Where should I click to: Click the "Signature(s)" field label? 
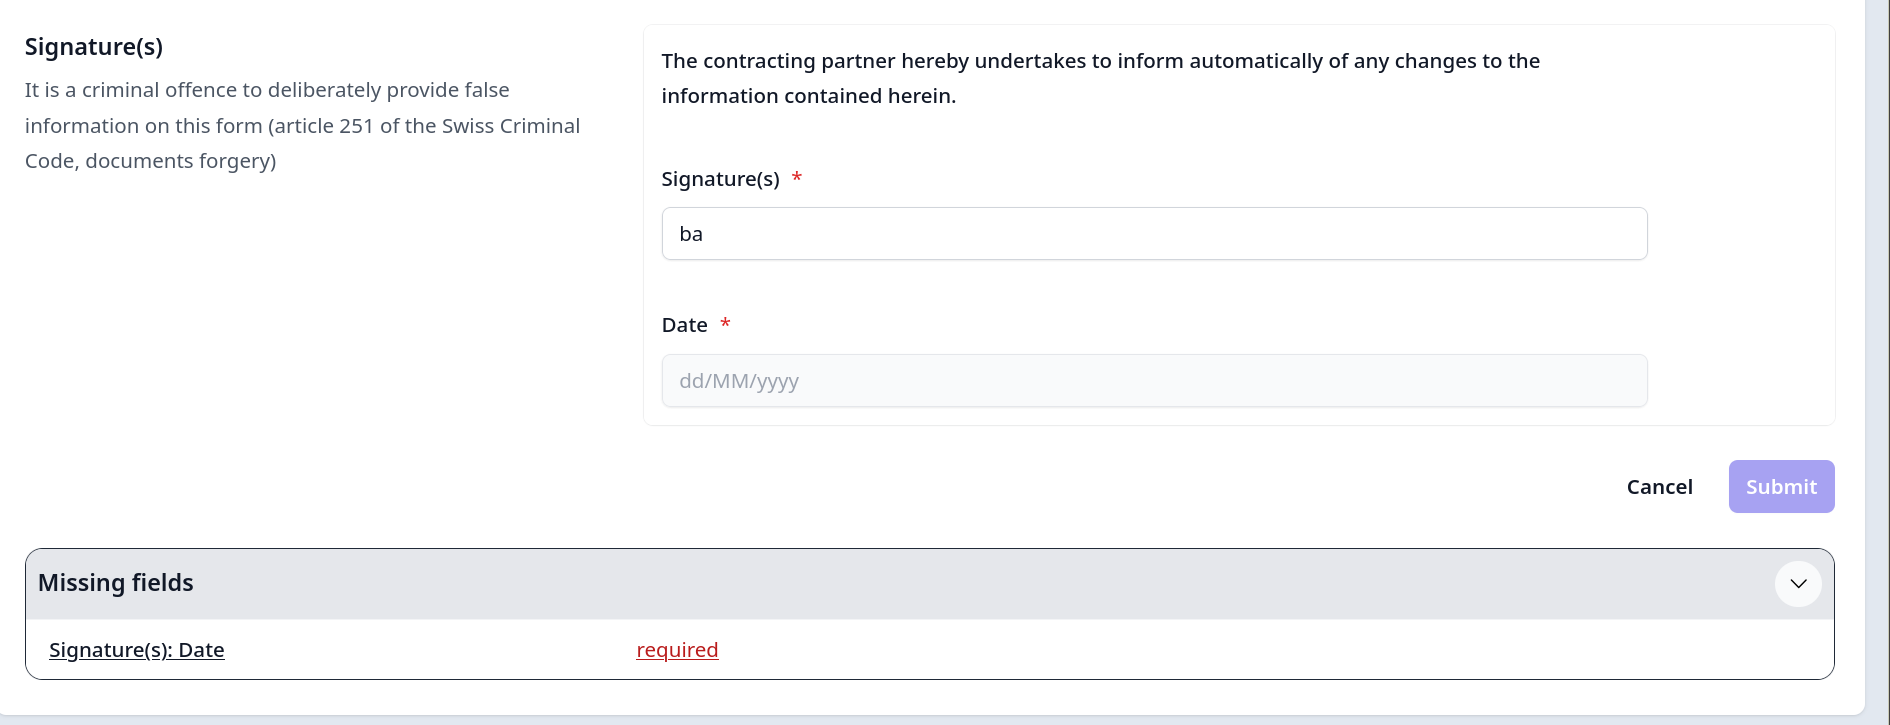(720, 179)
